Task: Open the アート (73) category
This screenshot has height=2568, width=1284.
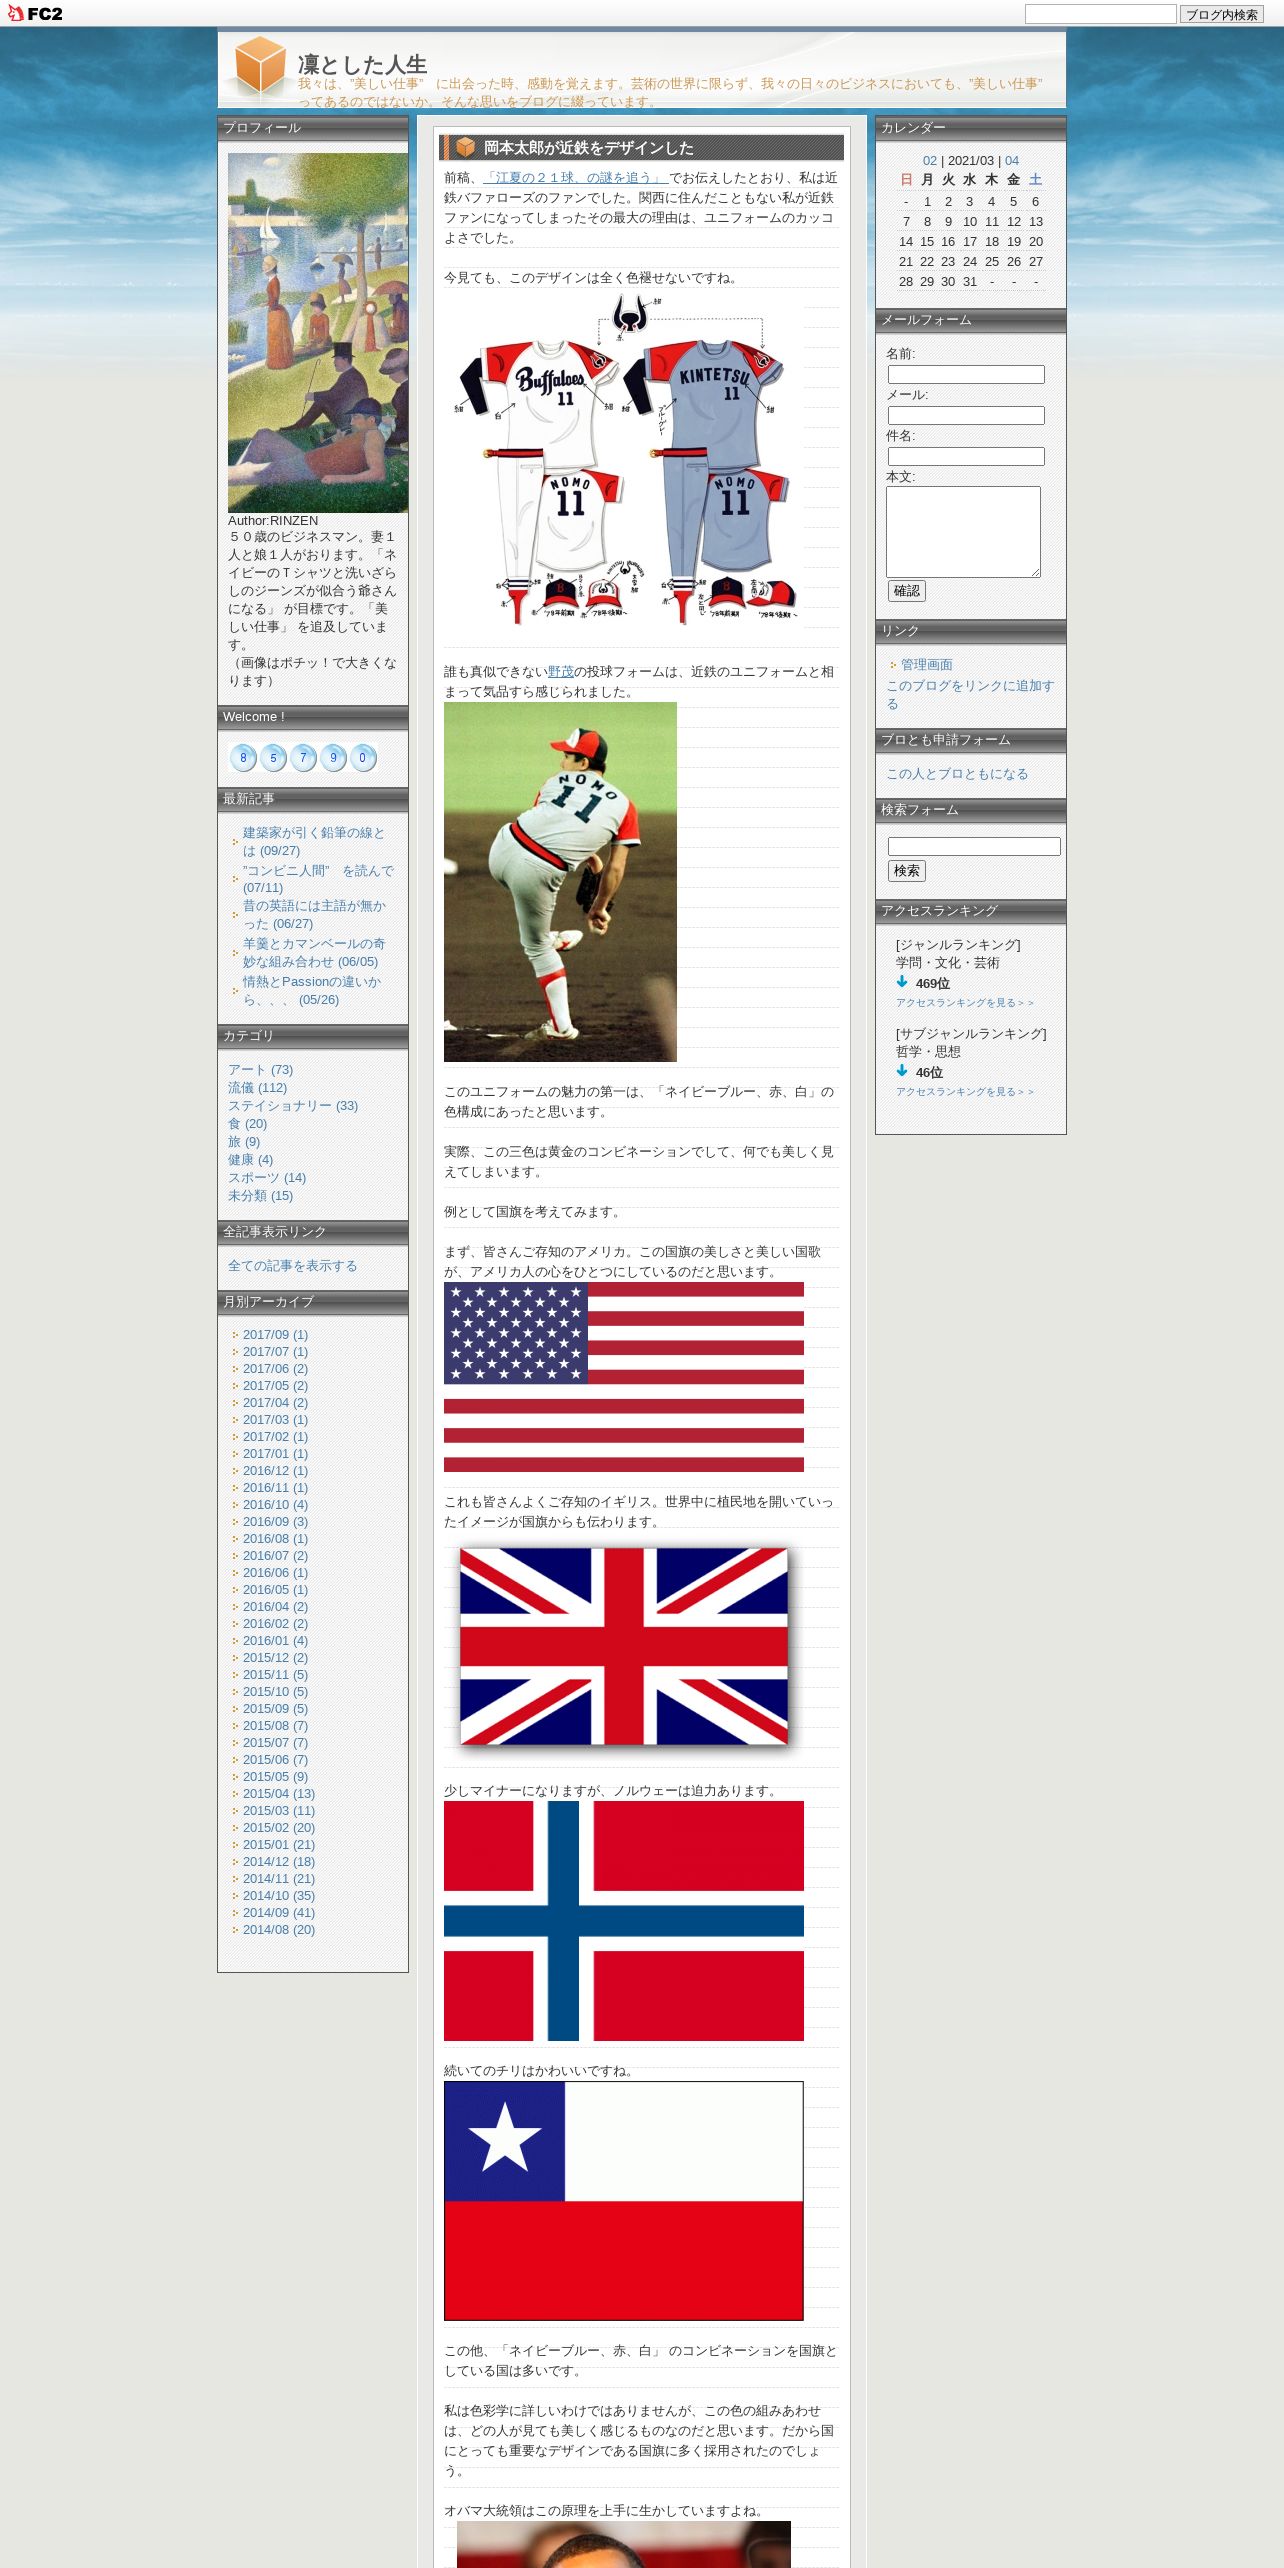Action: (x=260, y=1070)
